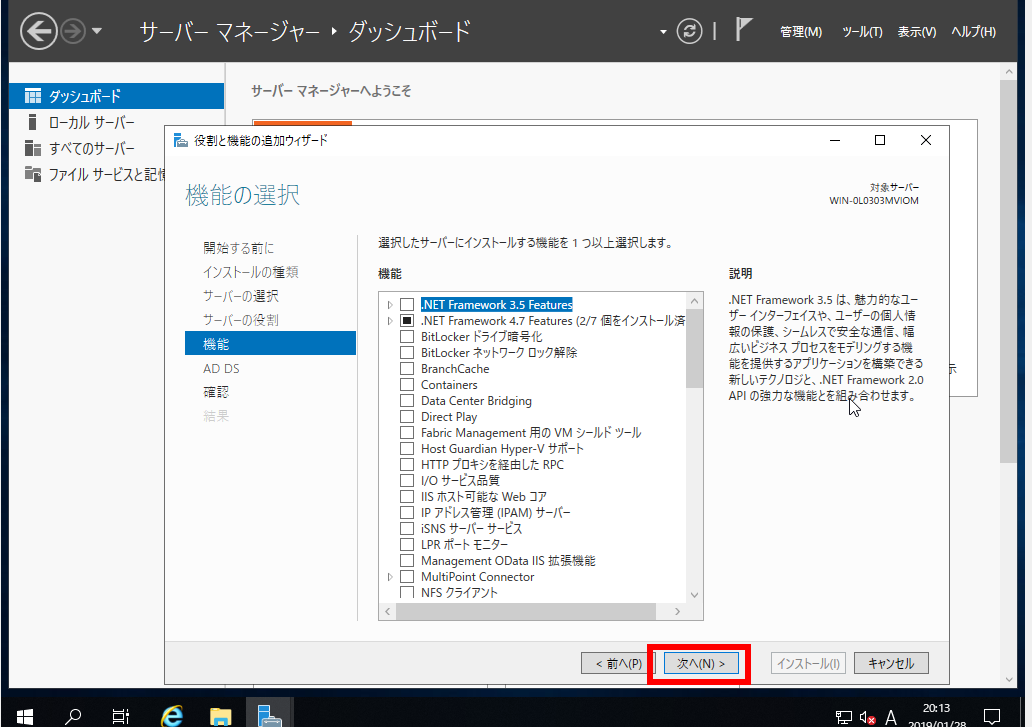Image resolution: width=1032 pixels, height=727 pixels.
Task: Check iSNS サーバー サービス checkbox
Action: coord(407,529)
